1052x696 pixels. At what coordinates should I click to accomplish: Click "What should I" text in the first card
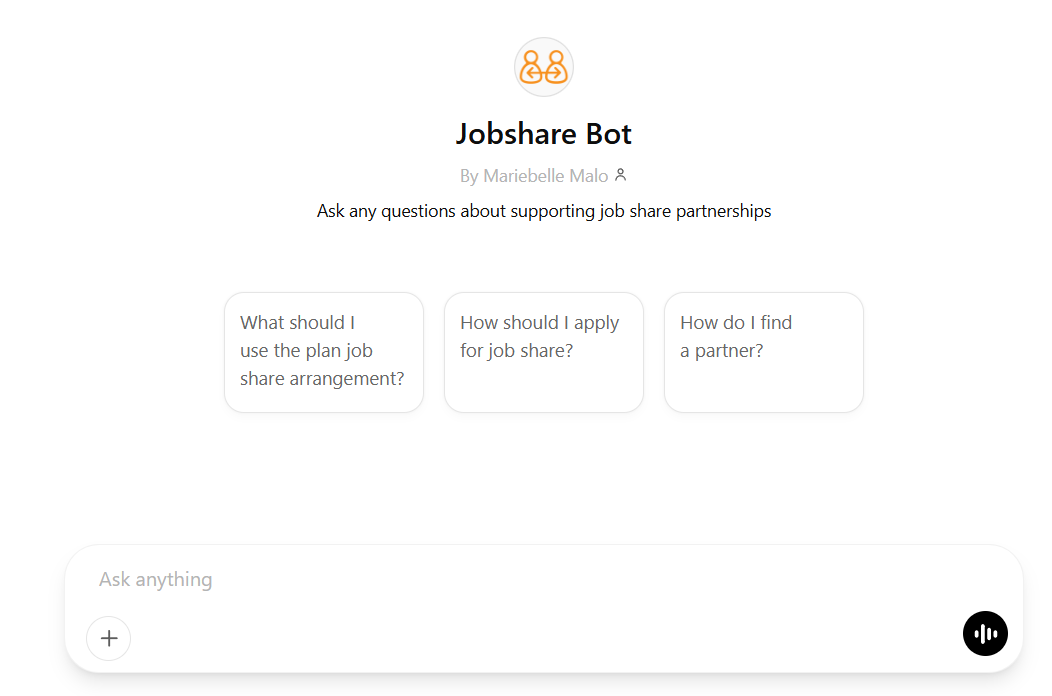(297, 322)
